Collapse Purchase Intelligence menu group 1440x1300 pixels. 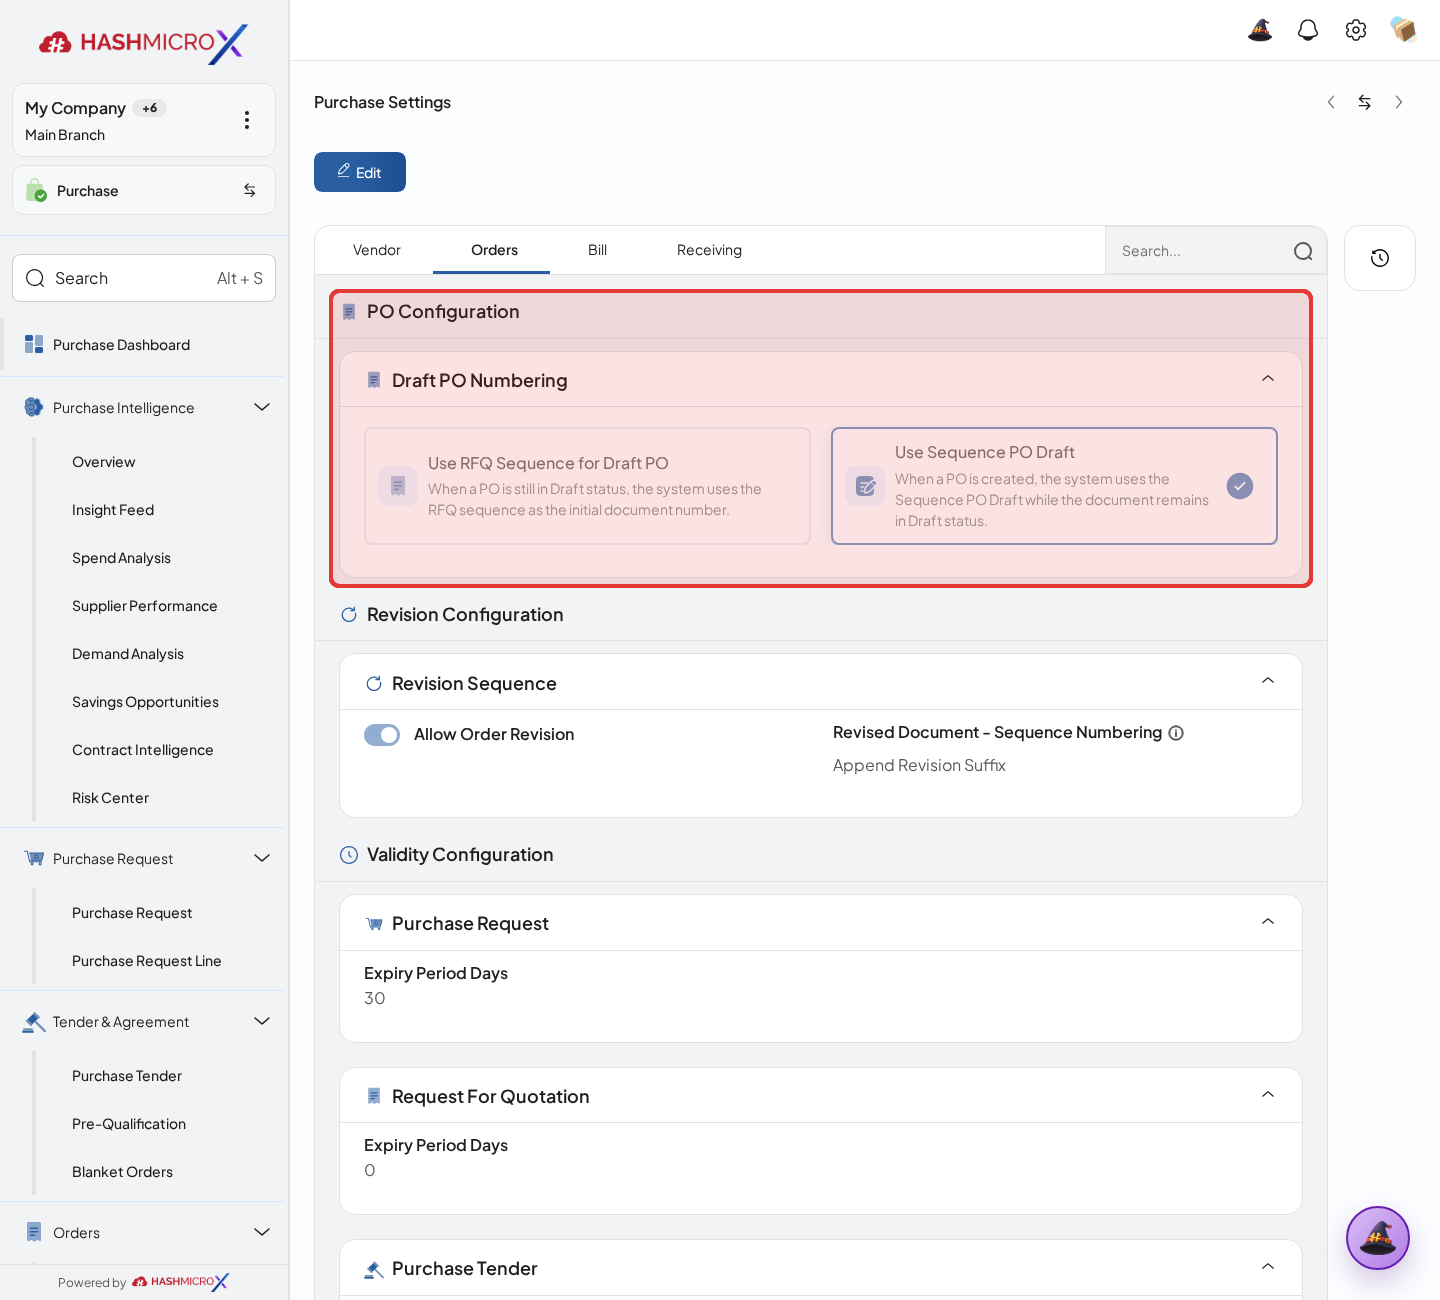tap(262, 407)
